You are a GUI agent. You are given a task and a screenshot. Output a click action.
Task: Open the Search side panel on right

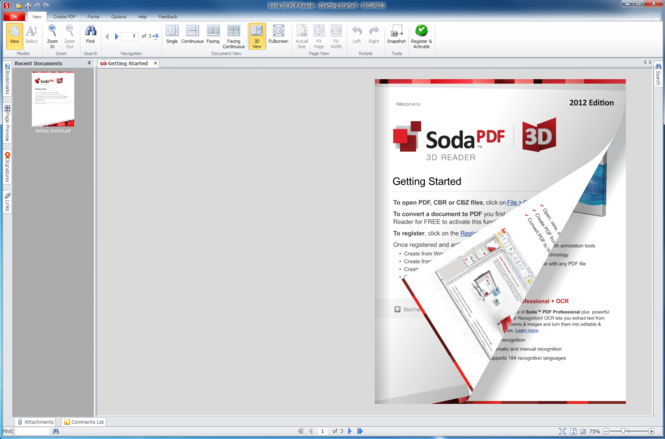658,75
